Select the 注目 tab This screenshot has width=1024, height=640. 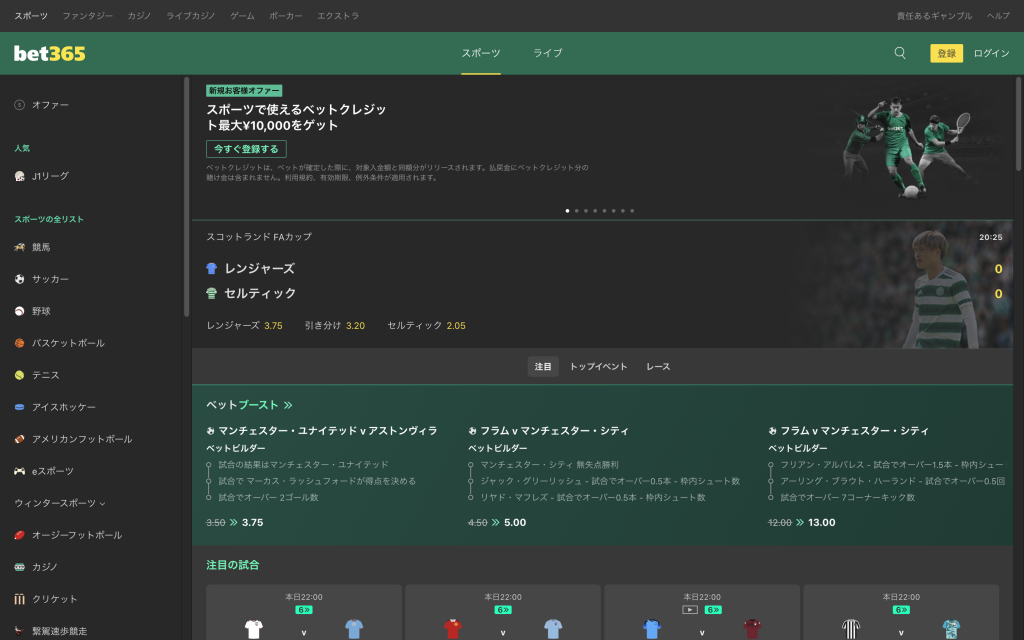(x=543, y=366)
